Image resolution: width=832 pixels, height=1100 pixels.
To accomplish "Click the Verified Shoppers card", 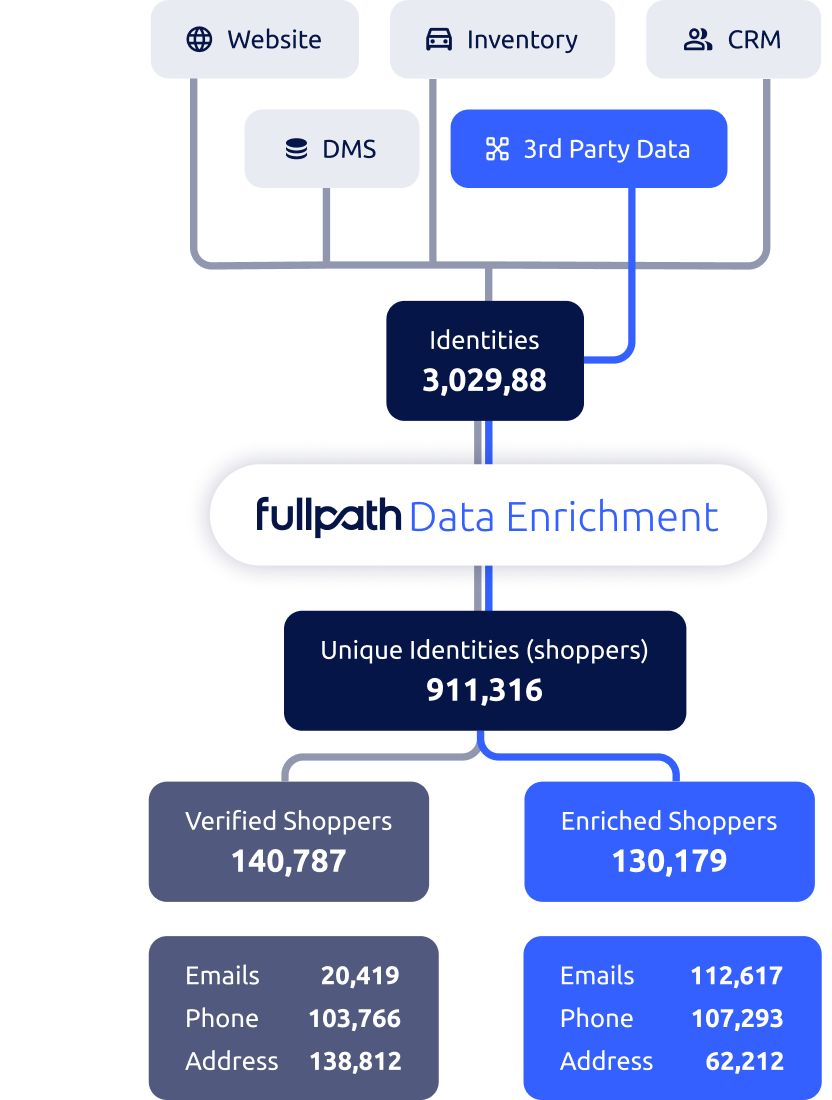I will 288,840.
